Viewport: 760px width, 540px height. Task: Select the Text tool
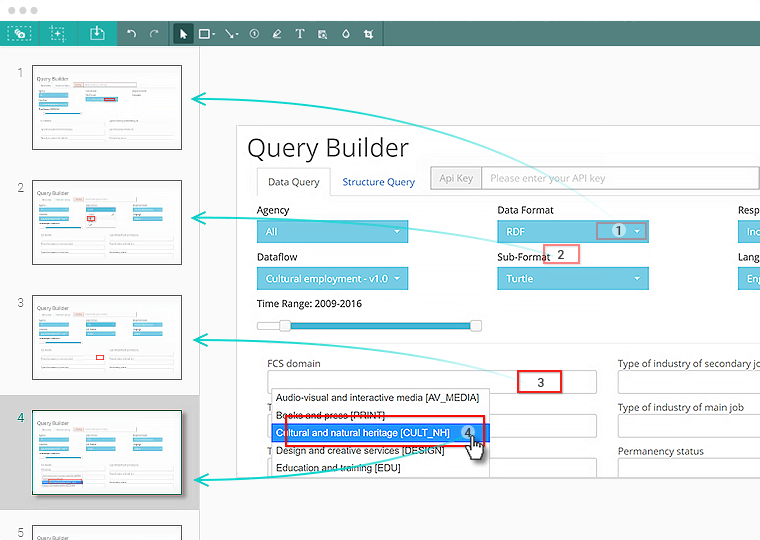[299, 34]
